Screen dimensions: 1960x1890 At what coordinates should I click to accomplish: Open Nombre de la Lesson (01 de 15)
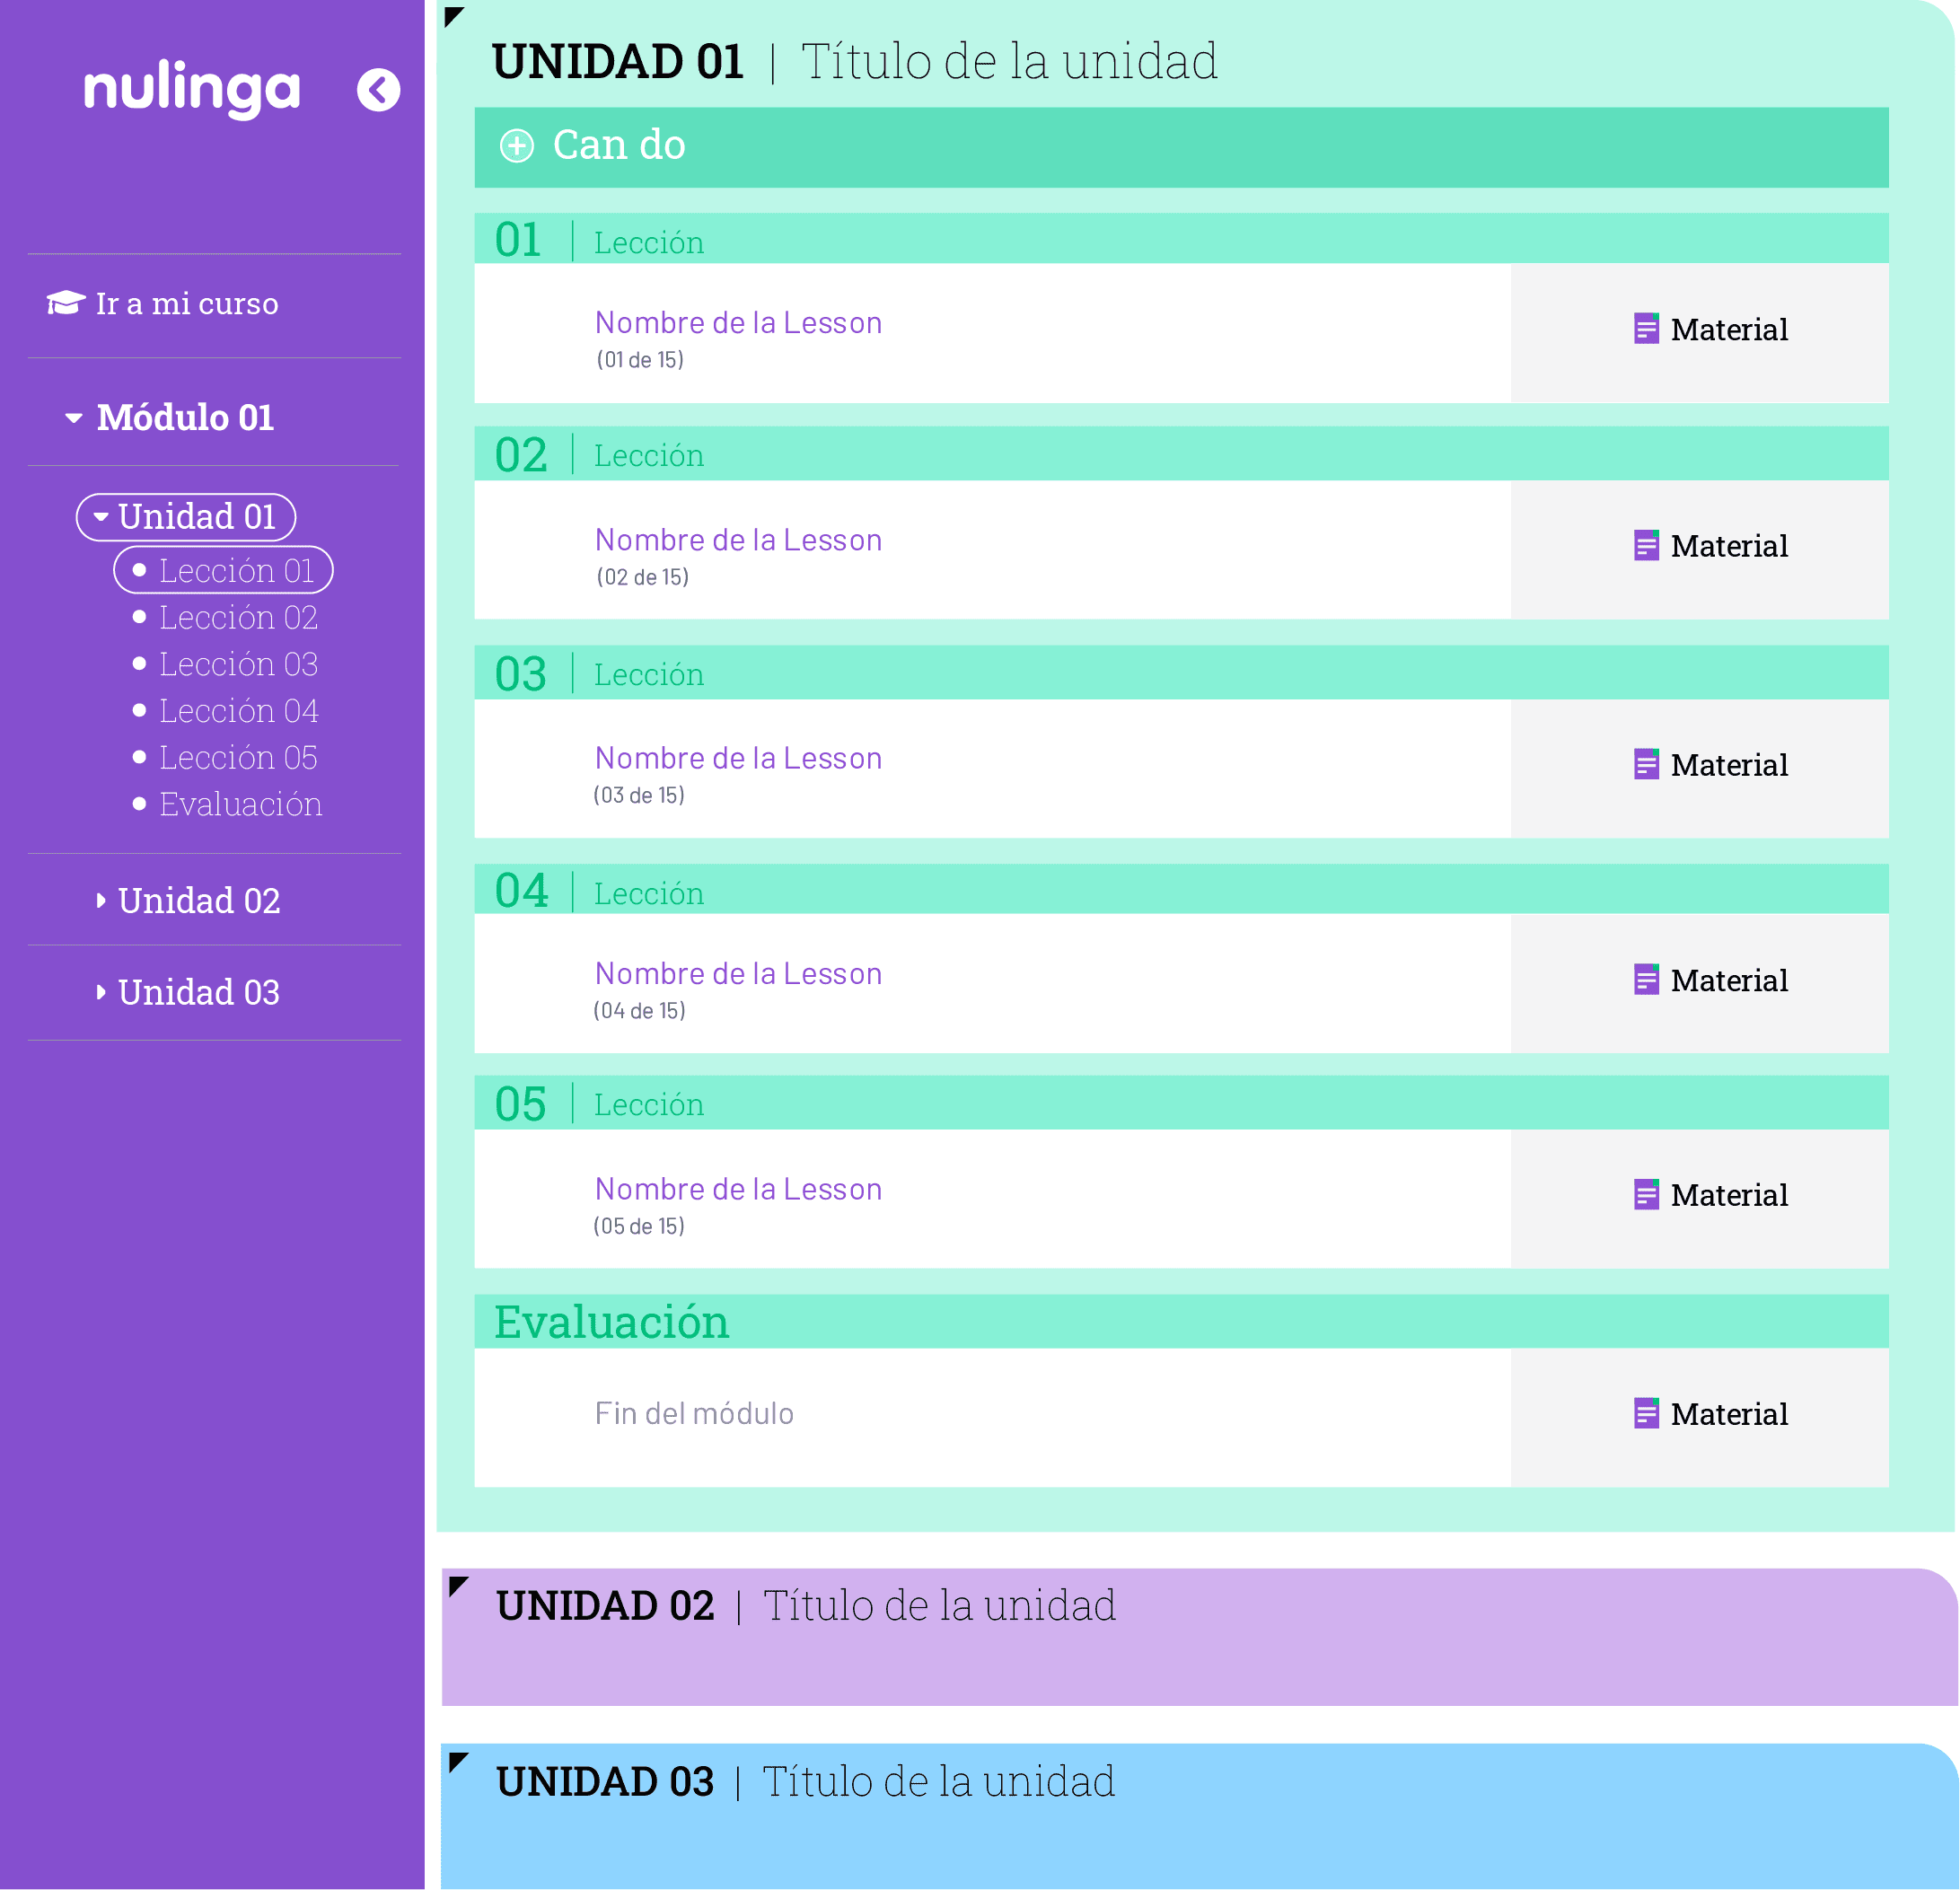point(738,323)
